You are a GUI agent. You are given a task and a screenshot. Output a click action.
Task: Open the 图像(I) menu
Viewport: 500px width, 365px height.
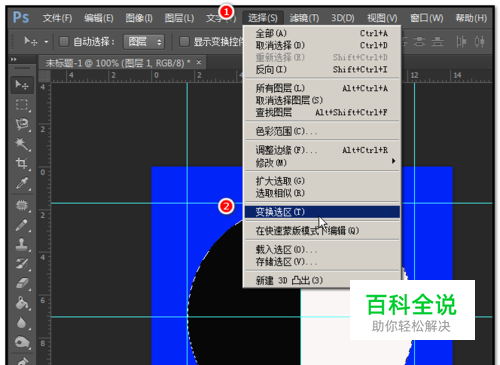139,18
